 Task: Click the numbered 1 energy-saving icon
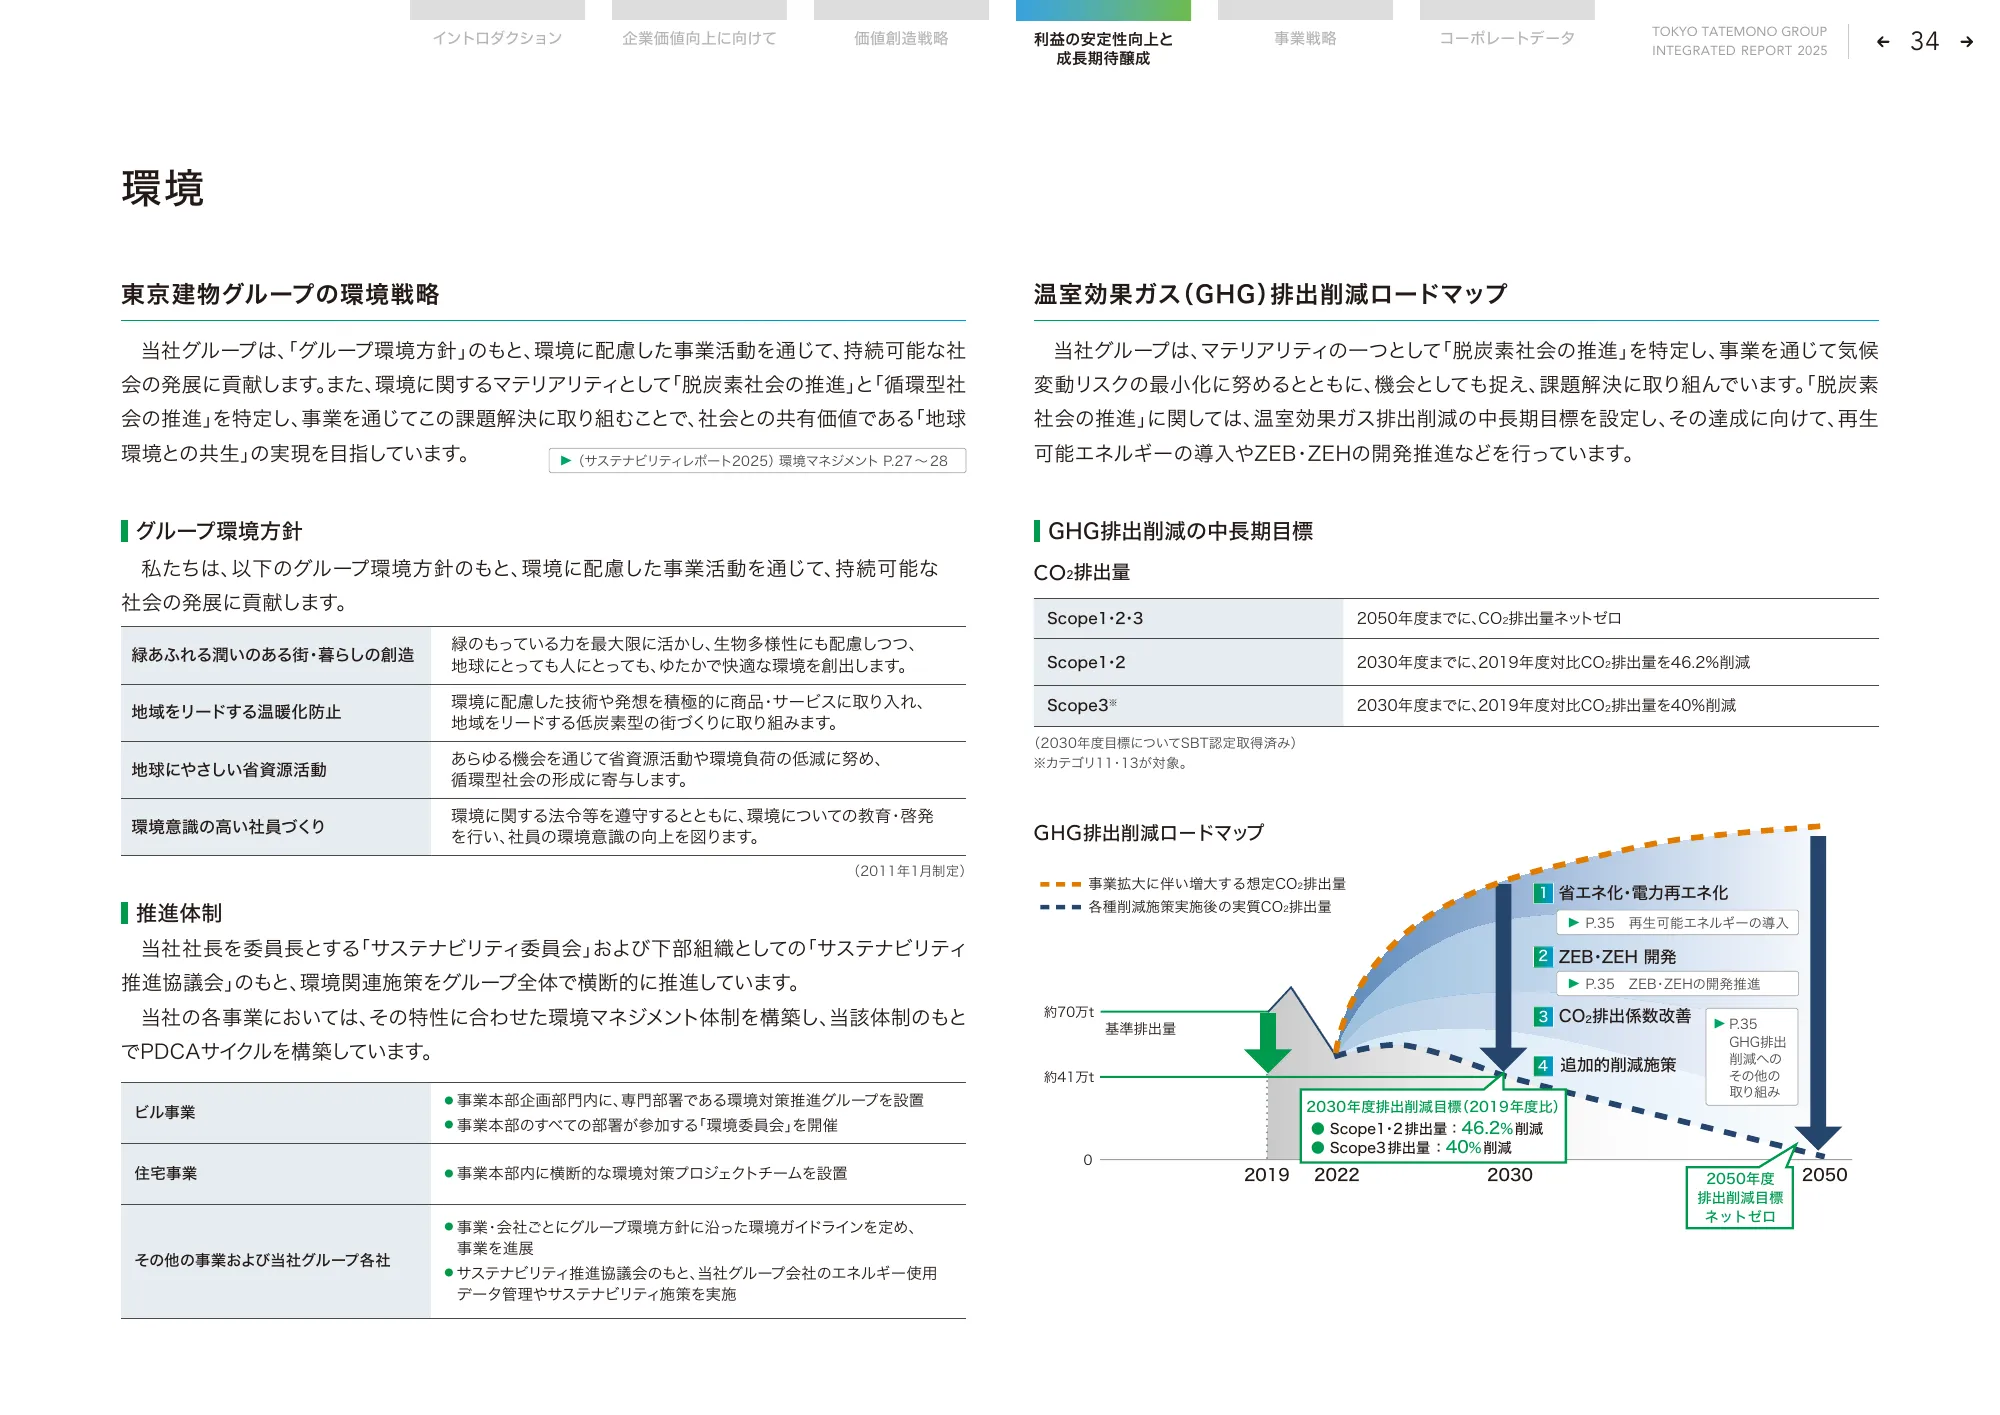1543,893
